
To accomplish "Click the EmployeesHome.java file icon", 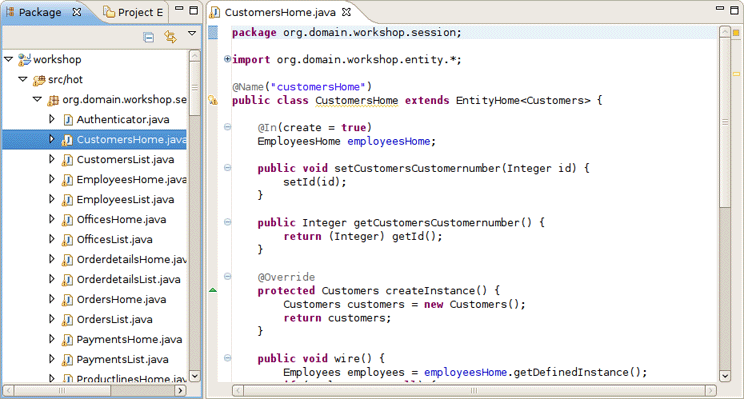I will click(67, 179).
